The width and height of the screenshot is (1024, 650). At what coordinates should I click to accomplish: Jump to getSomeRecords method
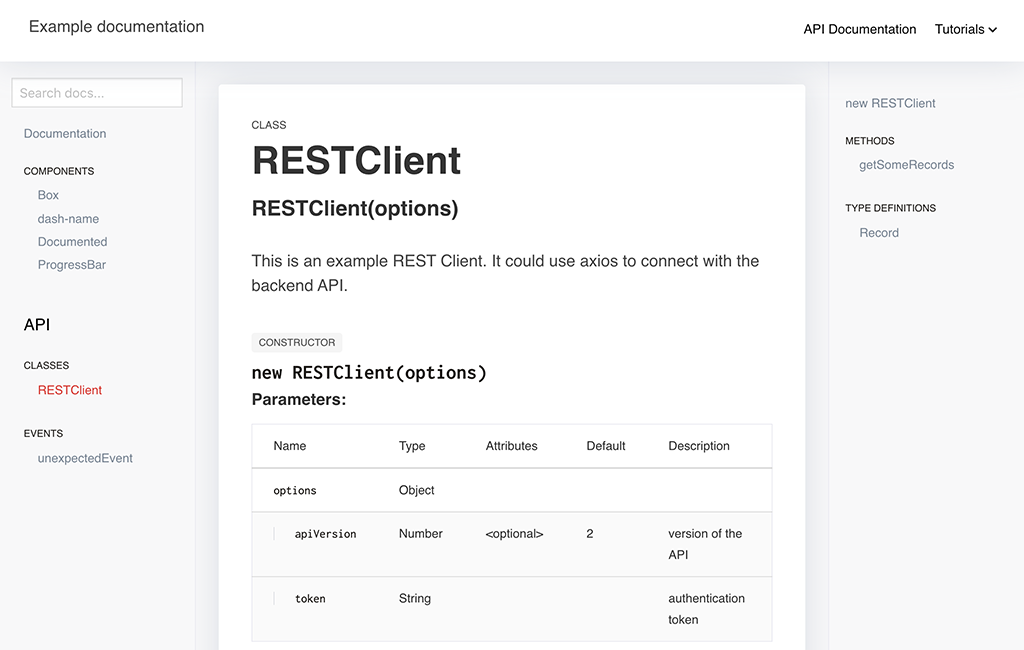906,165
